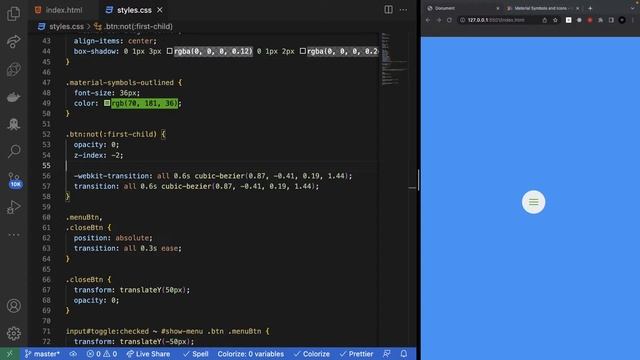Open the Run and Debug view
Viewport: 640px width, 360px height.
point(13,207)
